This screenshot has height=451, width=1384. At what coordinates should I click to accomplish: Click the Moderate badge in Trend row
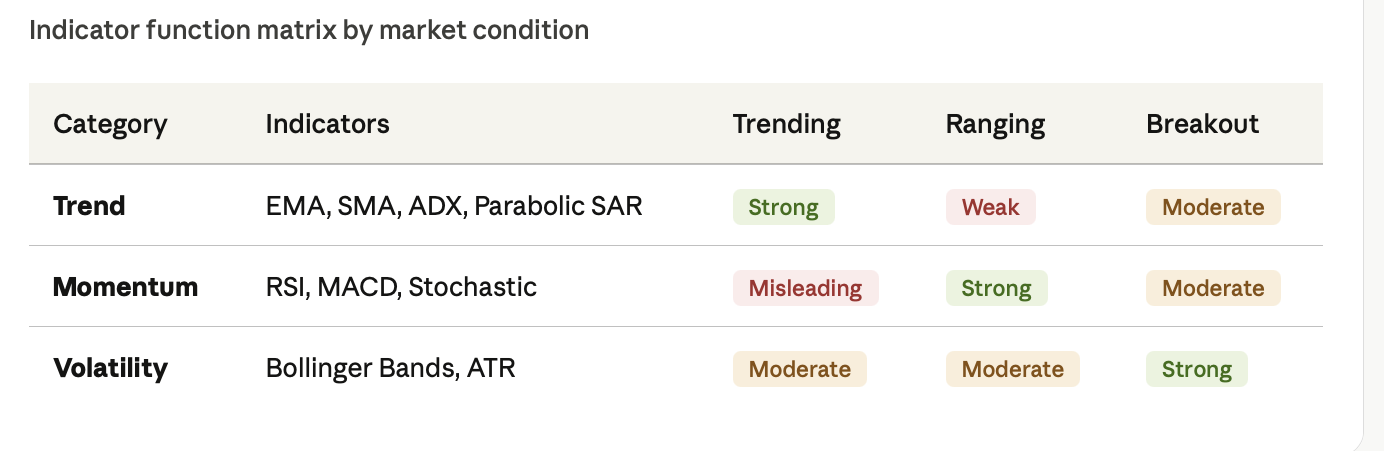(1213, 207)
